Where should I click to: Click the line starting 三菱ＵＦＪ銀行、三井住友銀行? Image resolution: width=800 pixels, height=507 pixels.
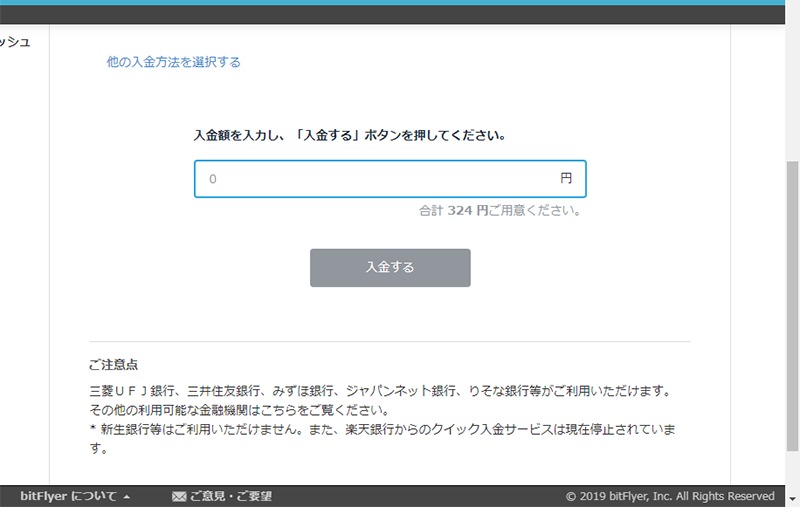pyautogui.click(x=380, y=391)
